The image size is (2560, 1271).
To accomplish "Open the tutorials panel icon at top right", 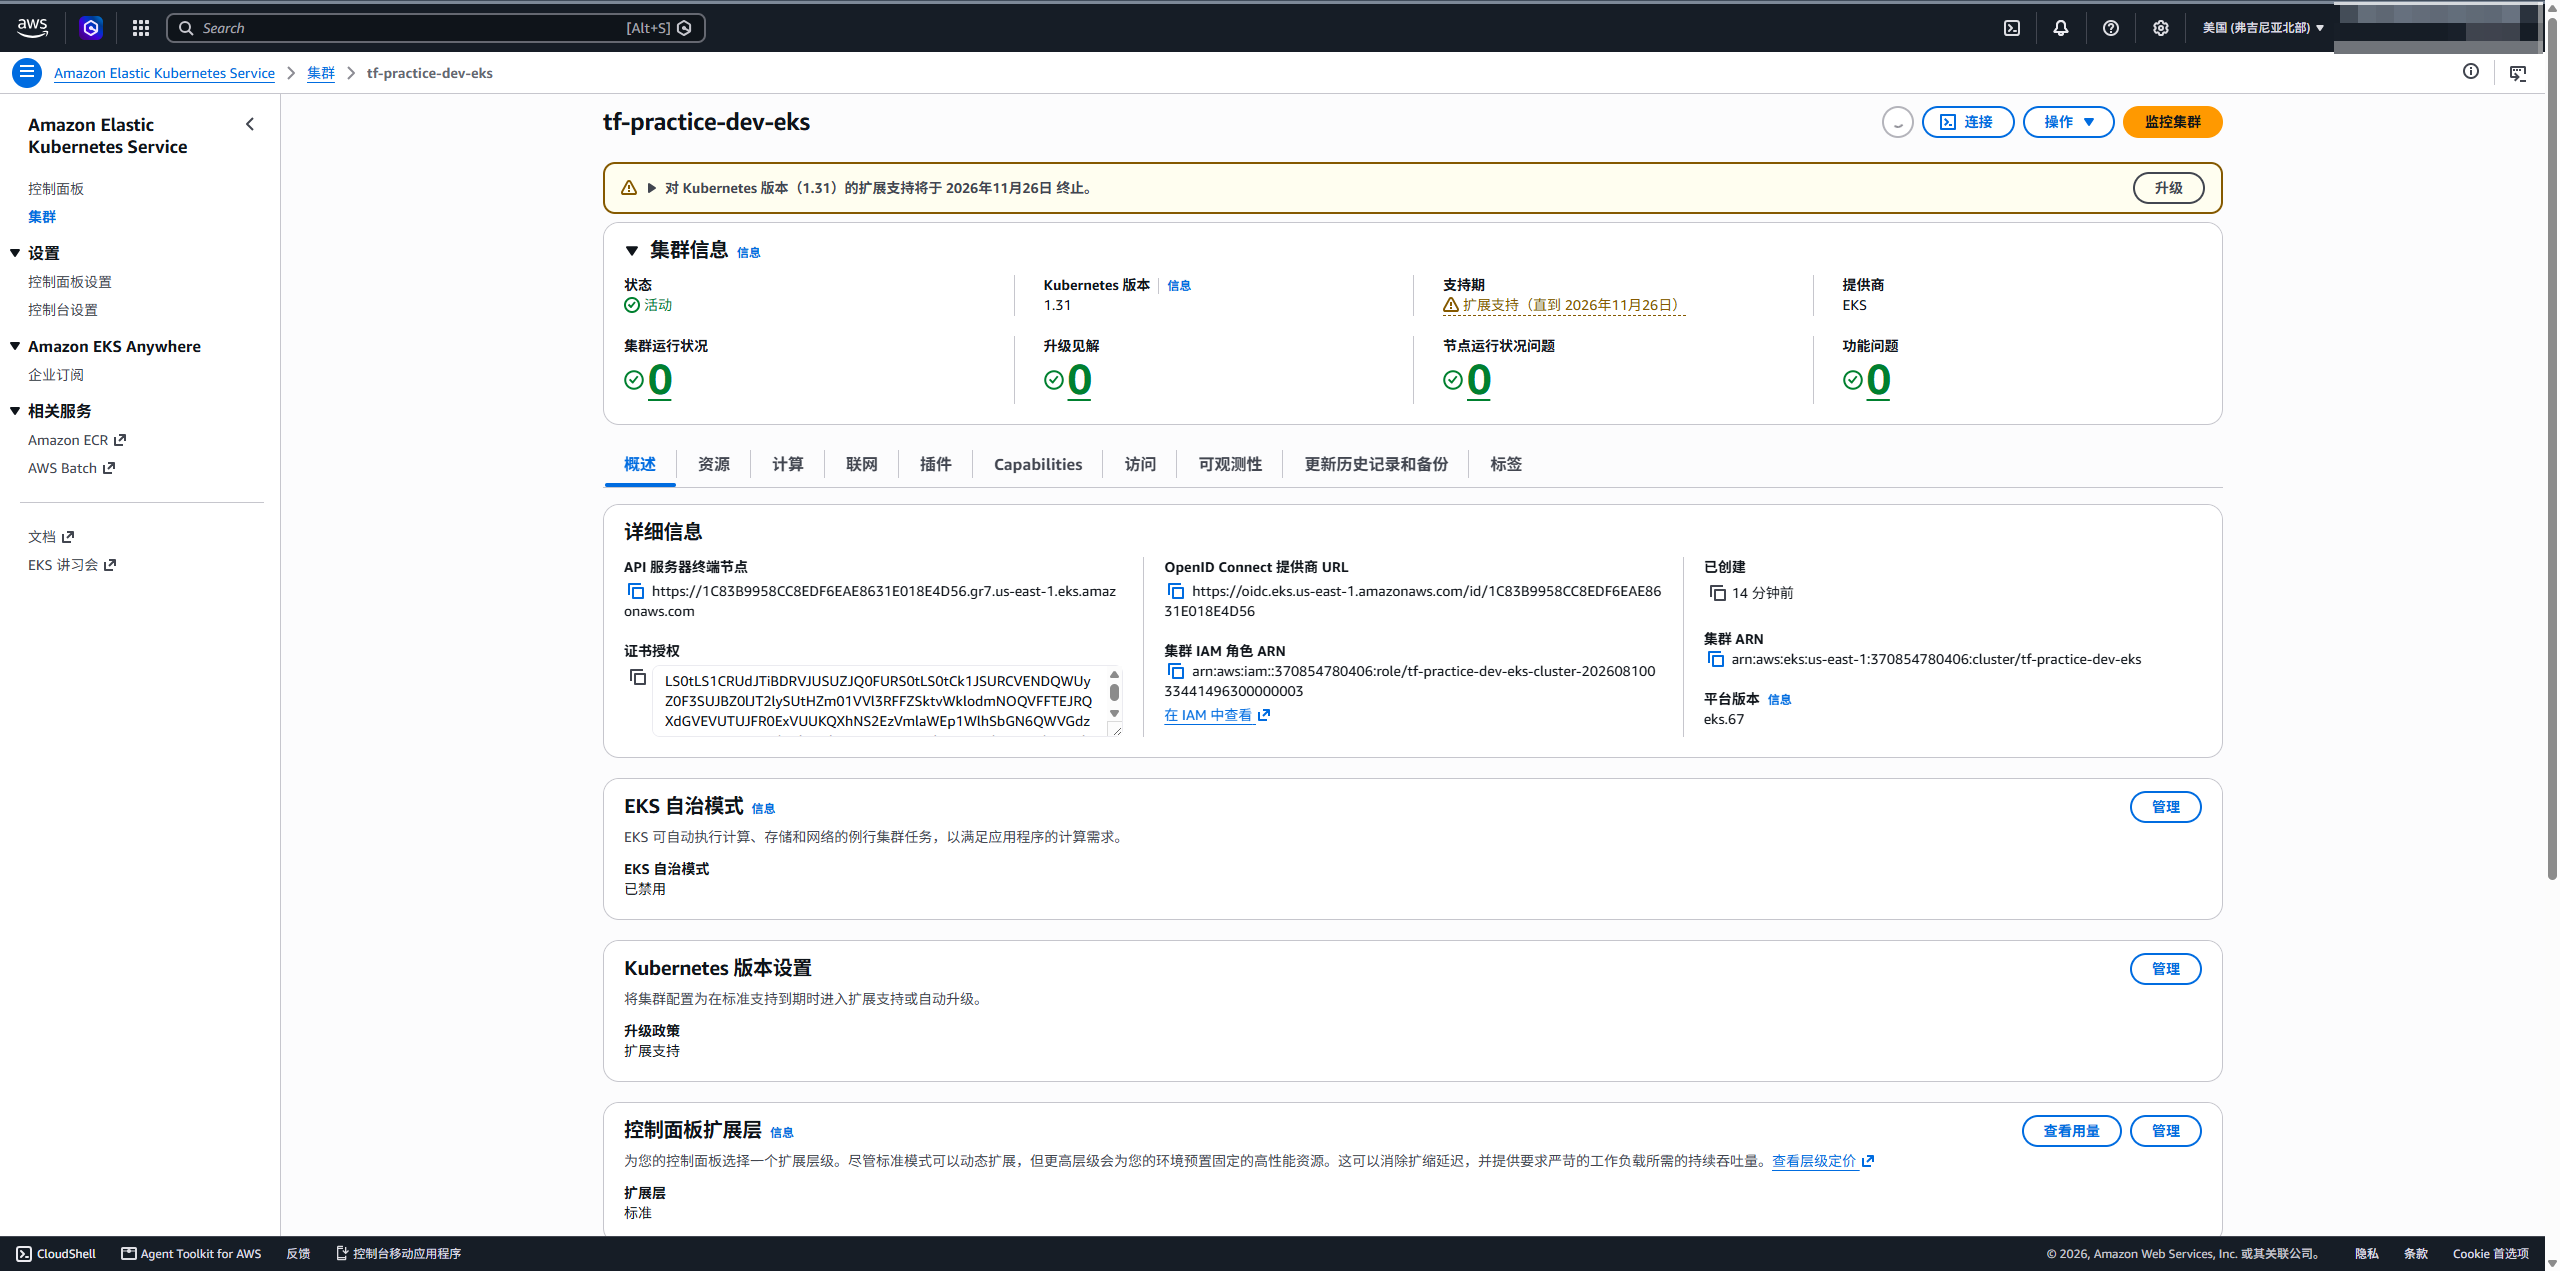I will click(2518, 72).
